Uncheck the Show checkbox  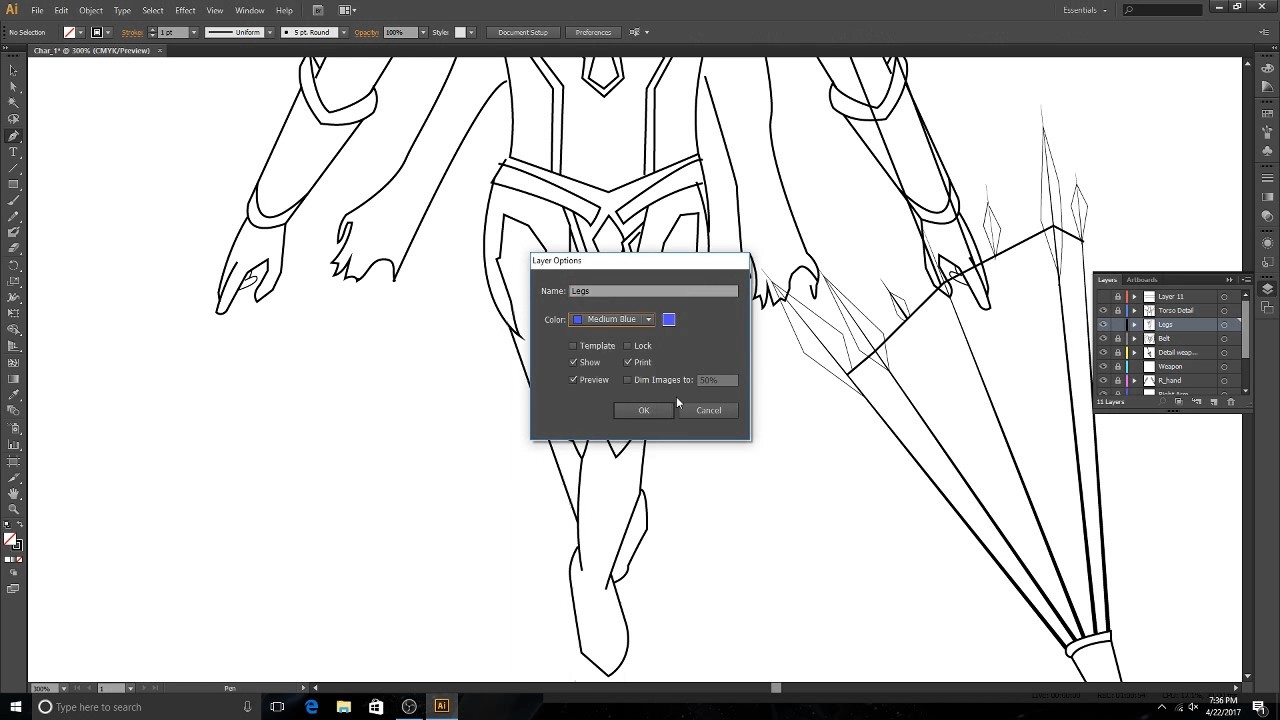[x=573, y=362]
